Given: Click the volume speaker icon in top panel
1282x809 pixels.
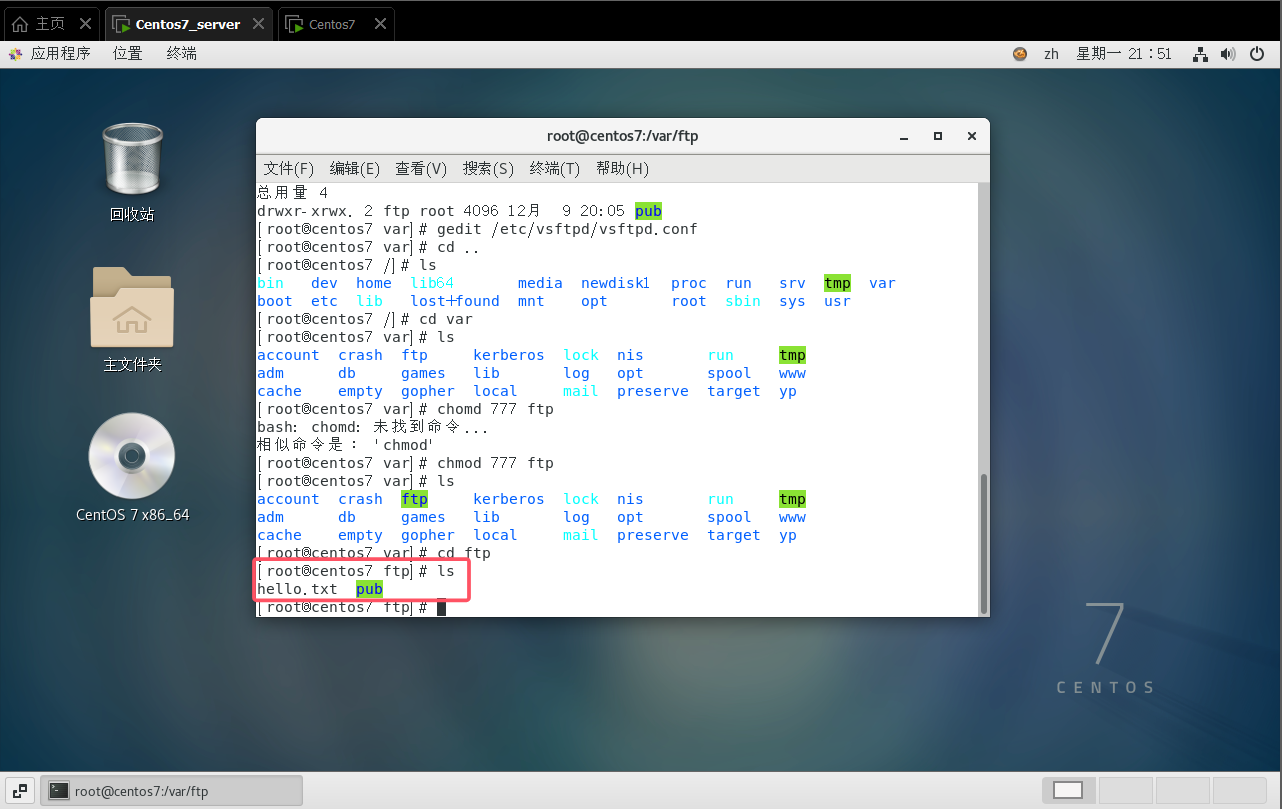Looking at the screenshot, I should click(x=1229, y=54).
